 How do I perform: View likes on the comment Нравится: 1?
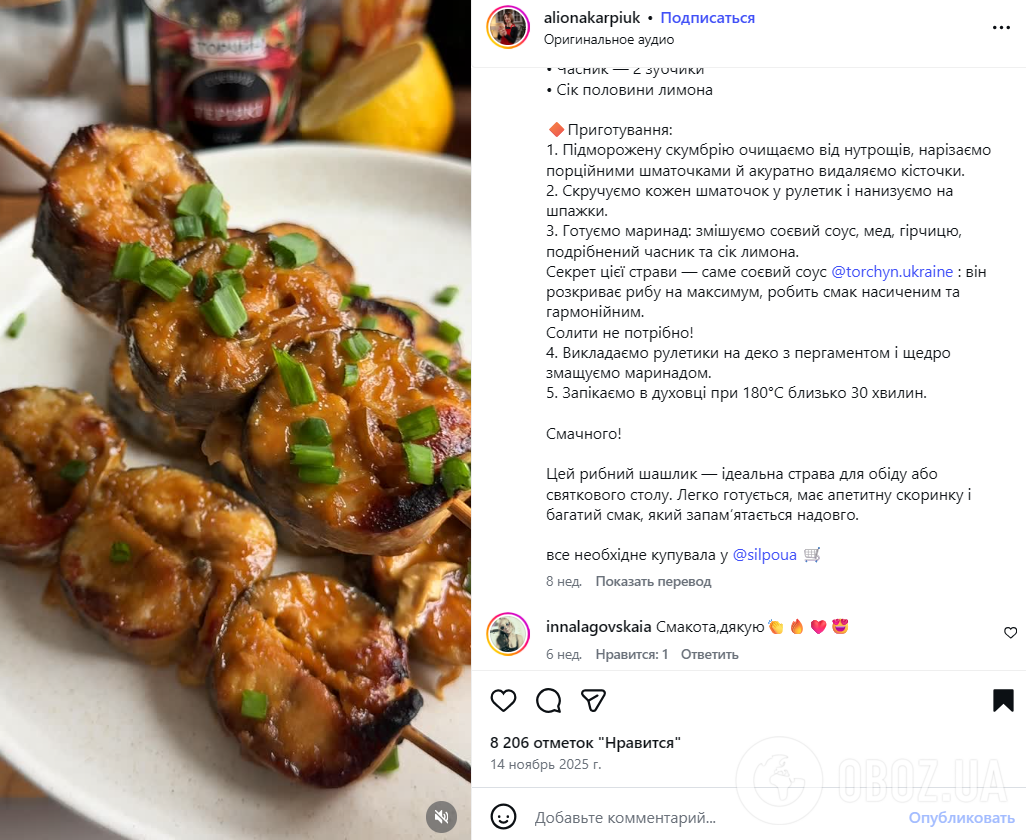point(631,654)
